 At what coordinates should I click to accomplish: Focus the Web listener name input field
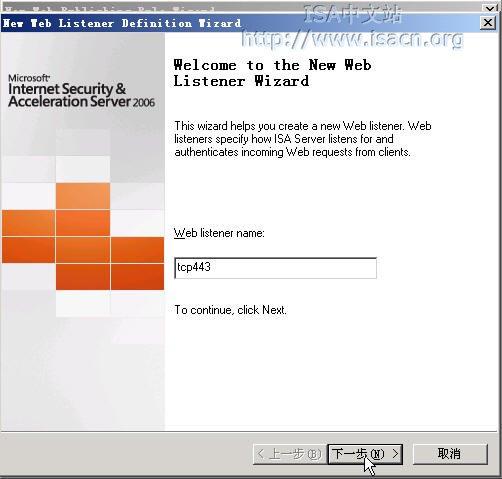[275, 268]
